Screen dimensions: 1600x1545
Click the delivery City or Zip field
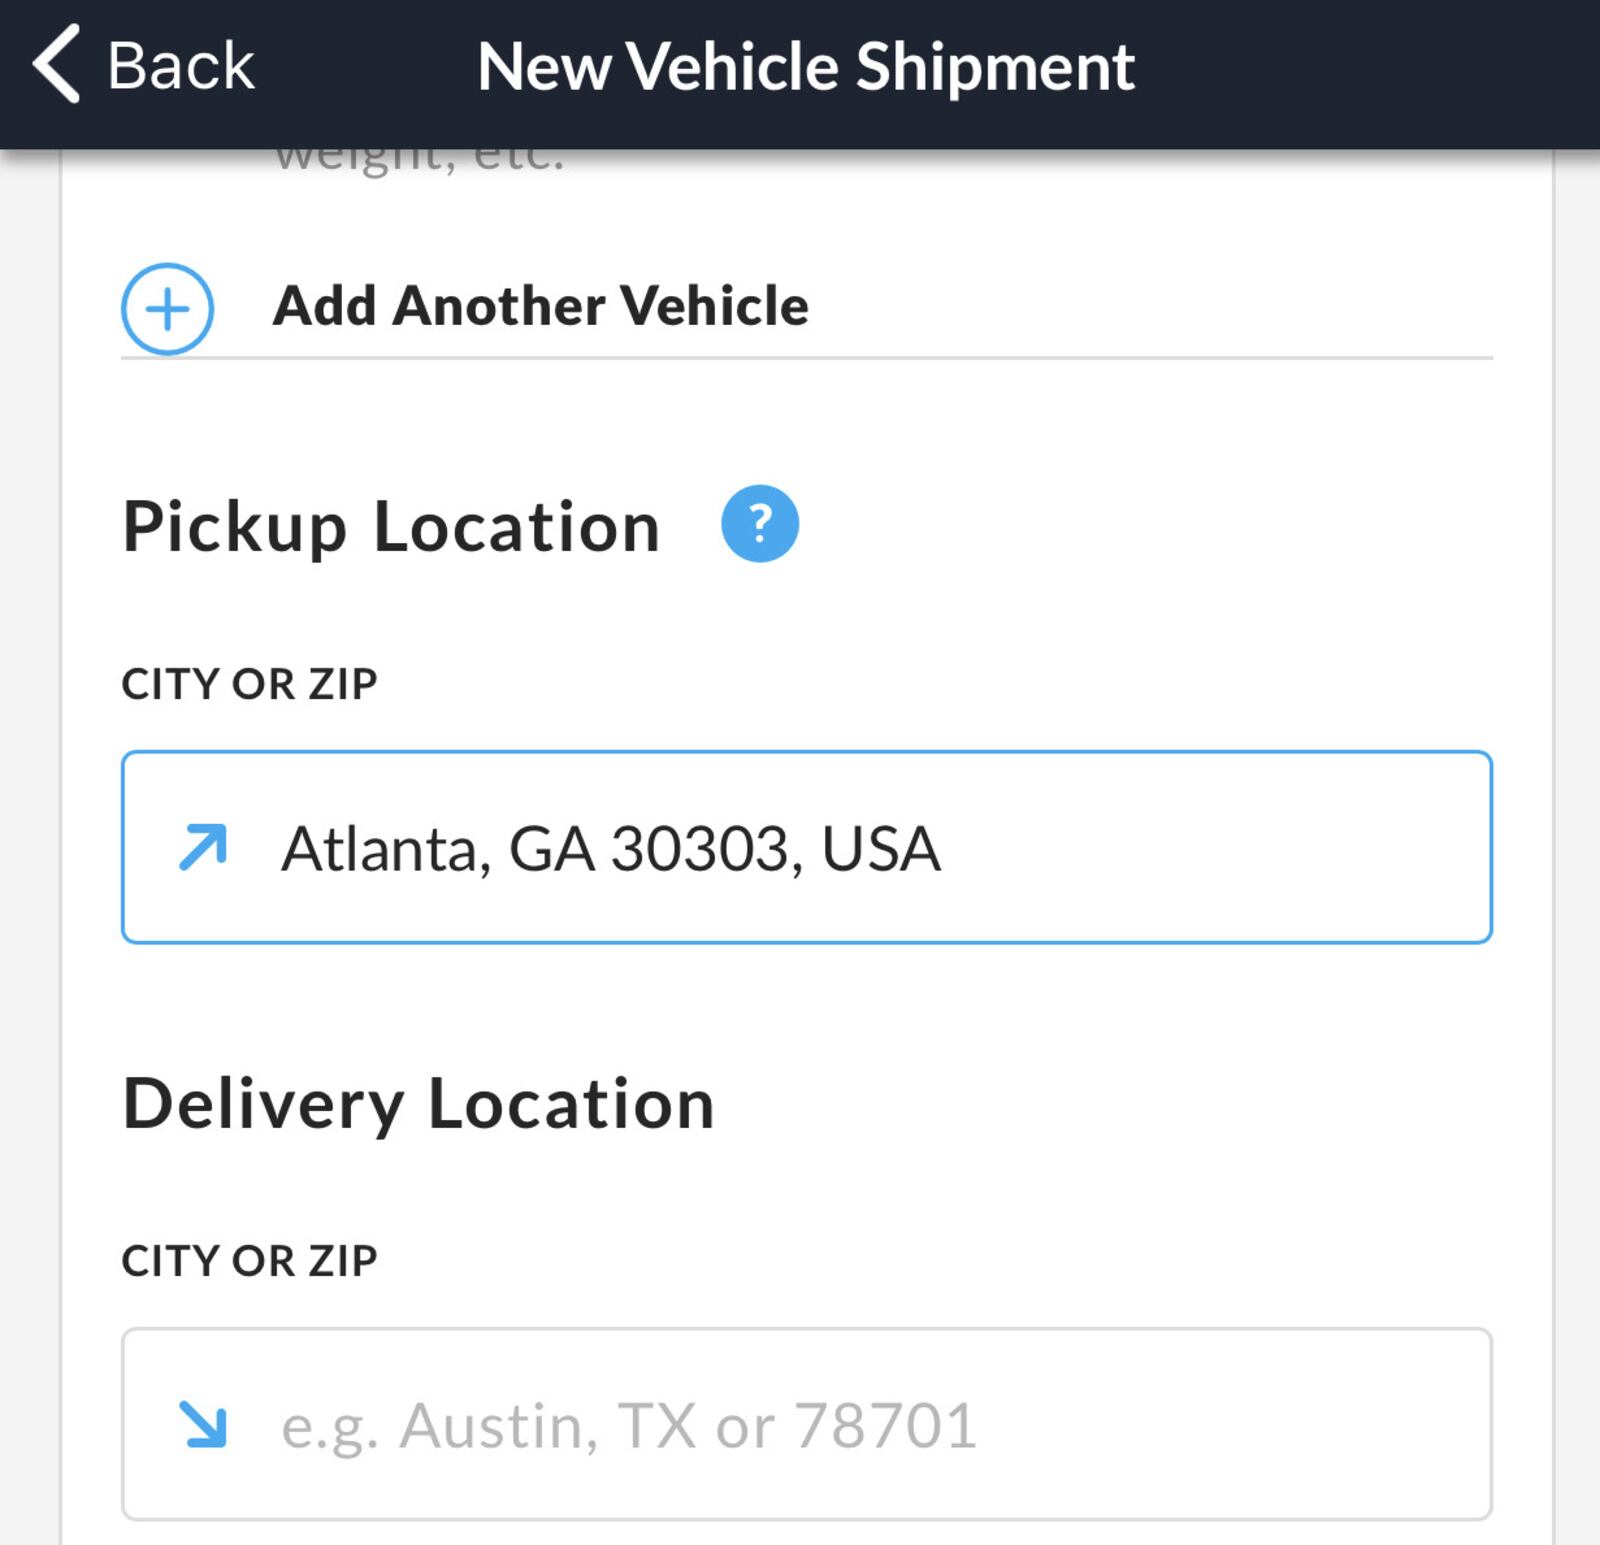click(x=807, y=1424)
